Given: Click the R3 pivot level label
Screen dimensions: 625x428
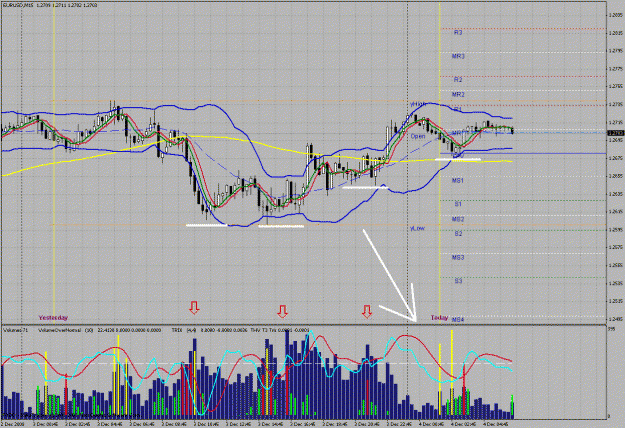Looking at the screenshot, I should tap(458, 32).
